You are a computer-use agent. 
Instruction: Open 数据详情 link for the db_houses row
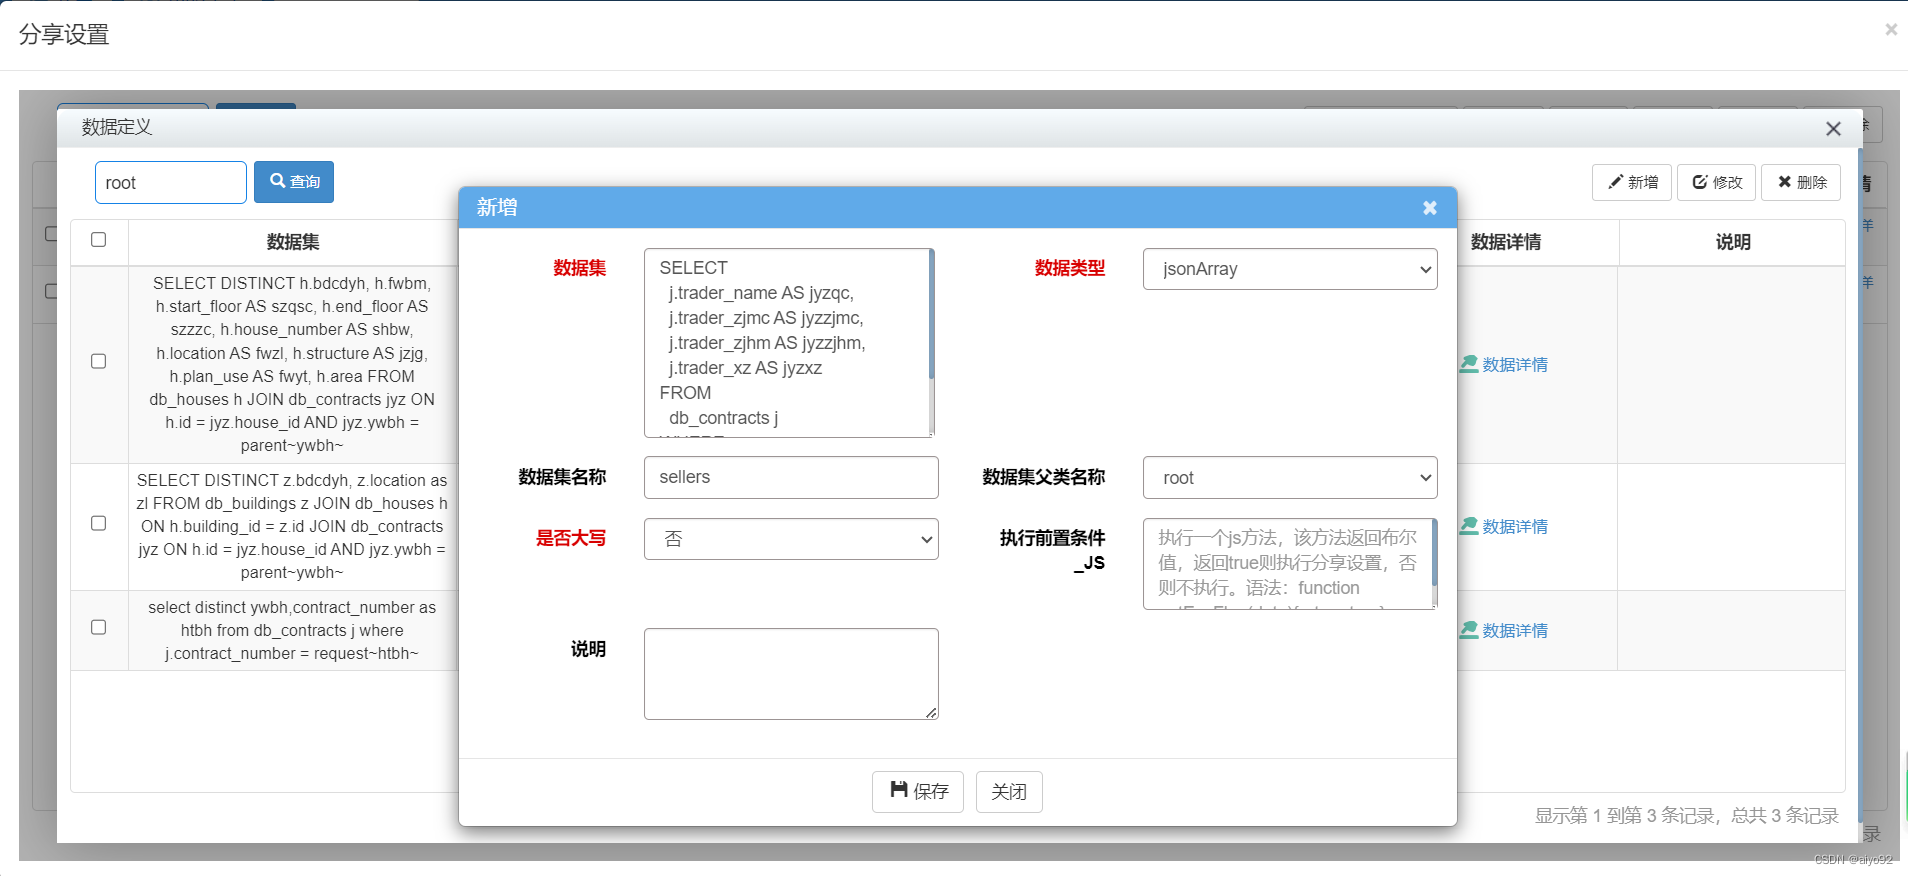click(1503, 364)
